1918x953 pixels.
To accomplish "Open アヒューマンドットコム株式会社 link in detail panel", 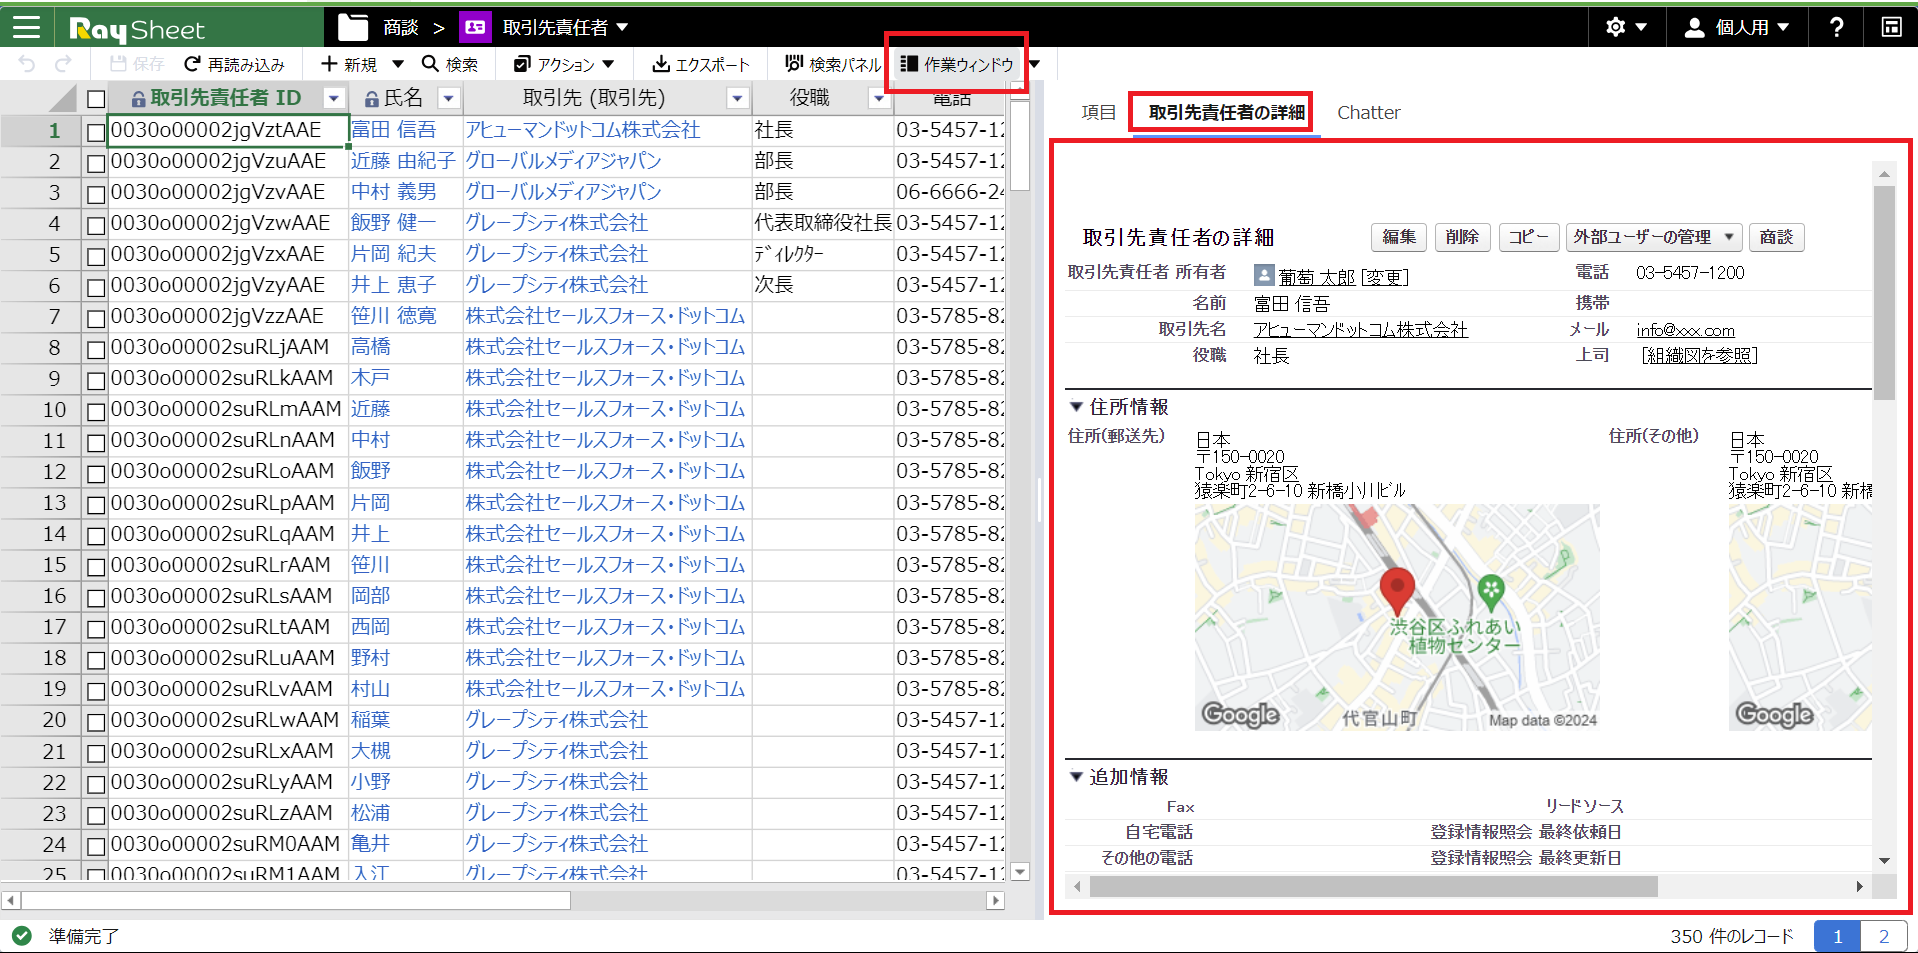I will point(1360,329).
